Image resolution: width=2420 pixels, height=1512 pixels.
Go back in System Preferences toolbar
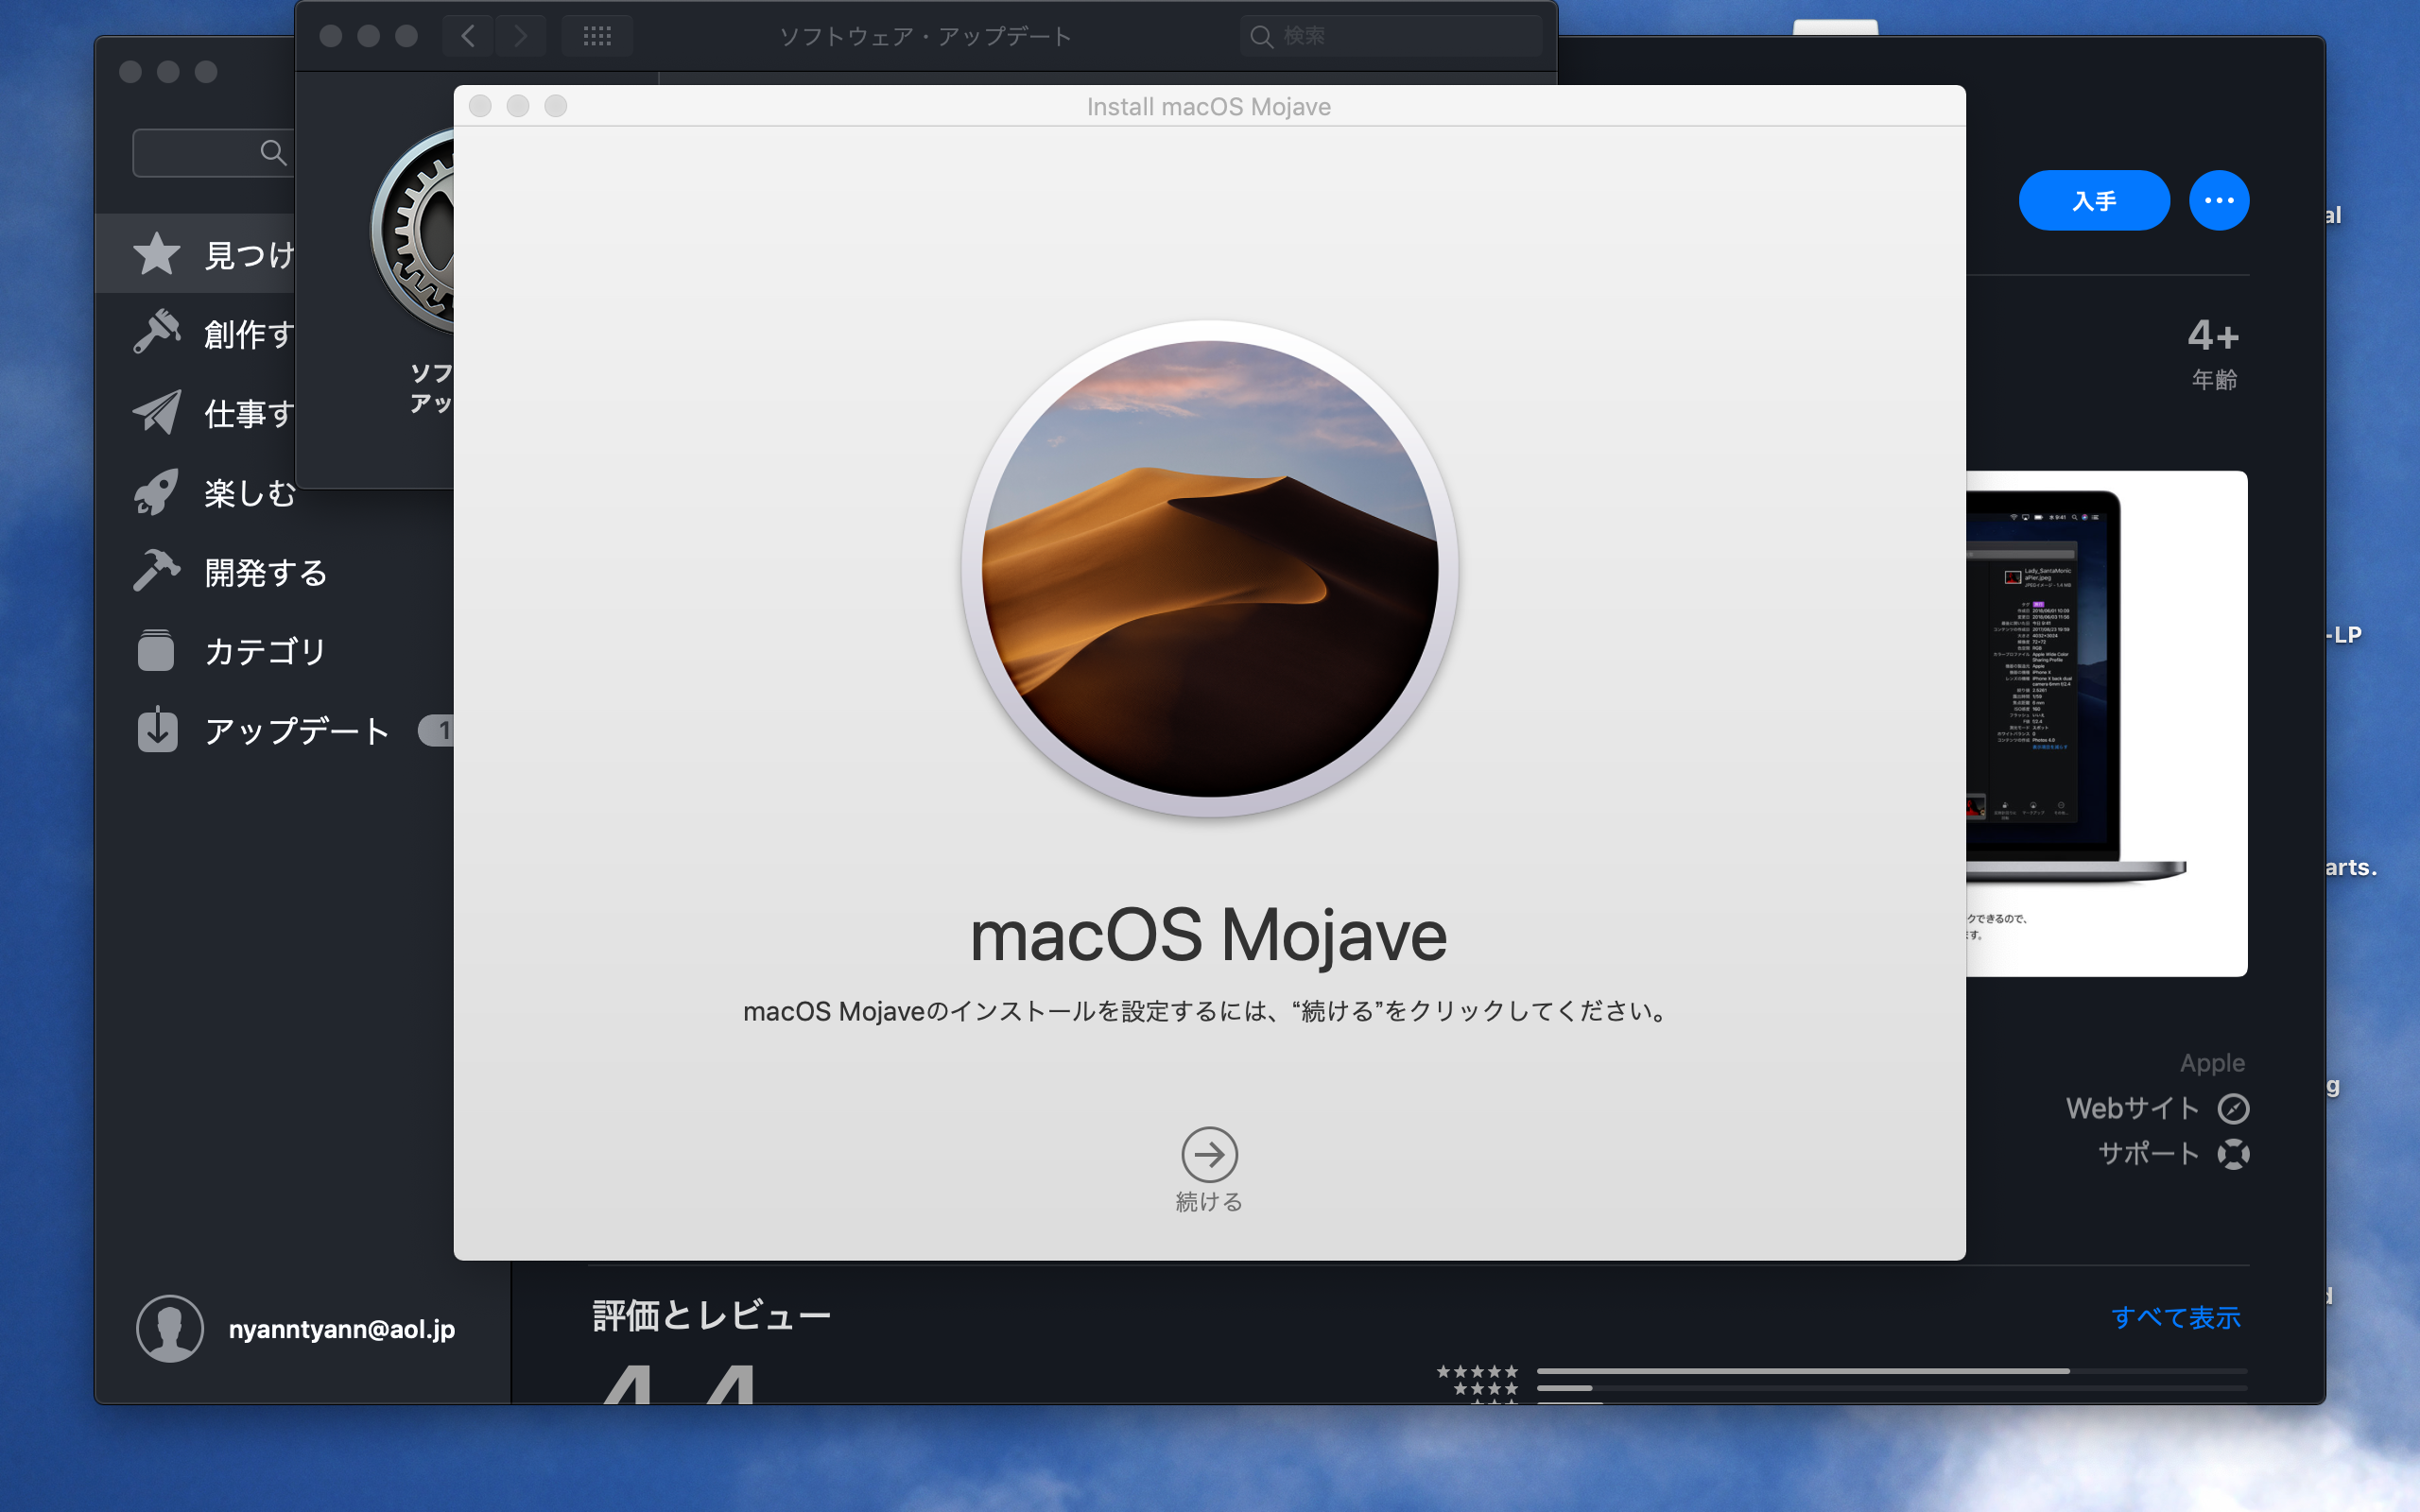[x=468, y=36]
